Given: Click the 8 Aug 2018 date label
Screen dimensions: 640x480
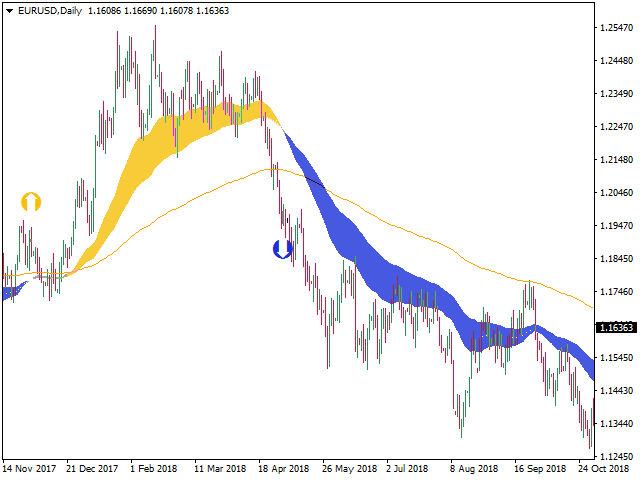Looking at the screenshot, I should (474, 469).
